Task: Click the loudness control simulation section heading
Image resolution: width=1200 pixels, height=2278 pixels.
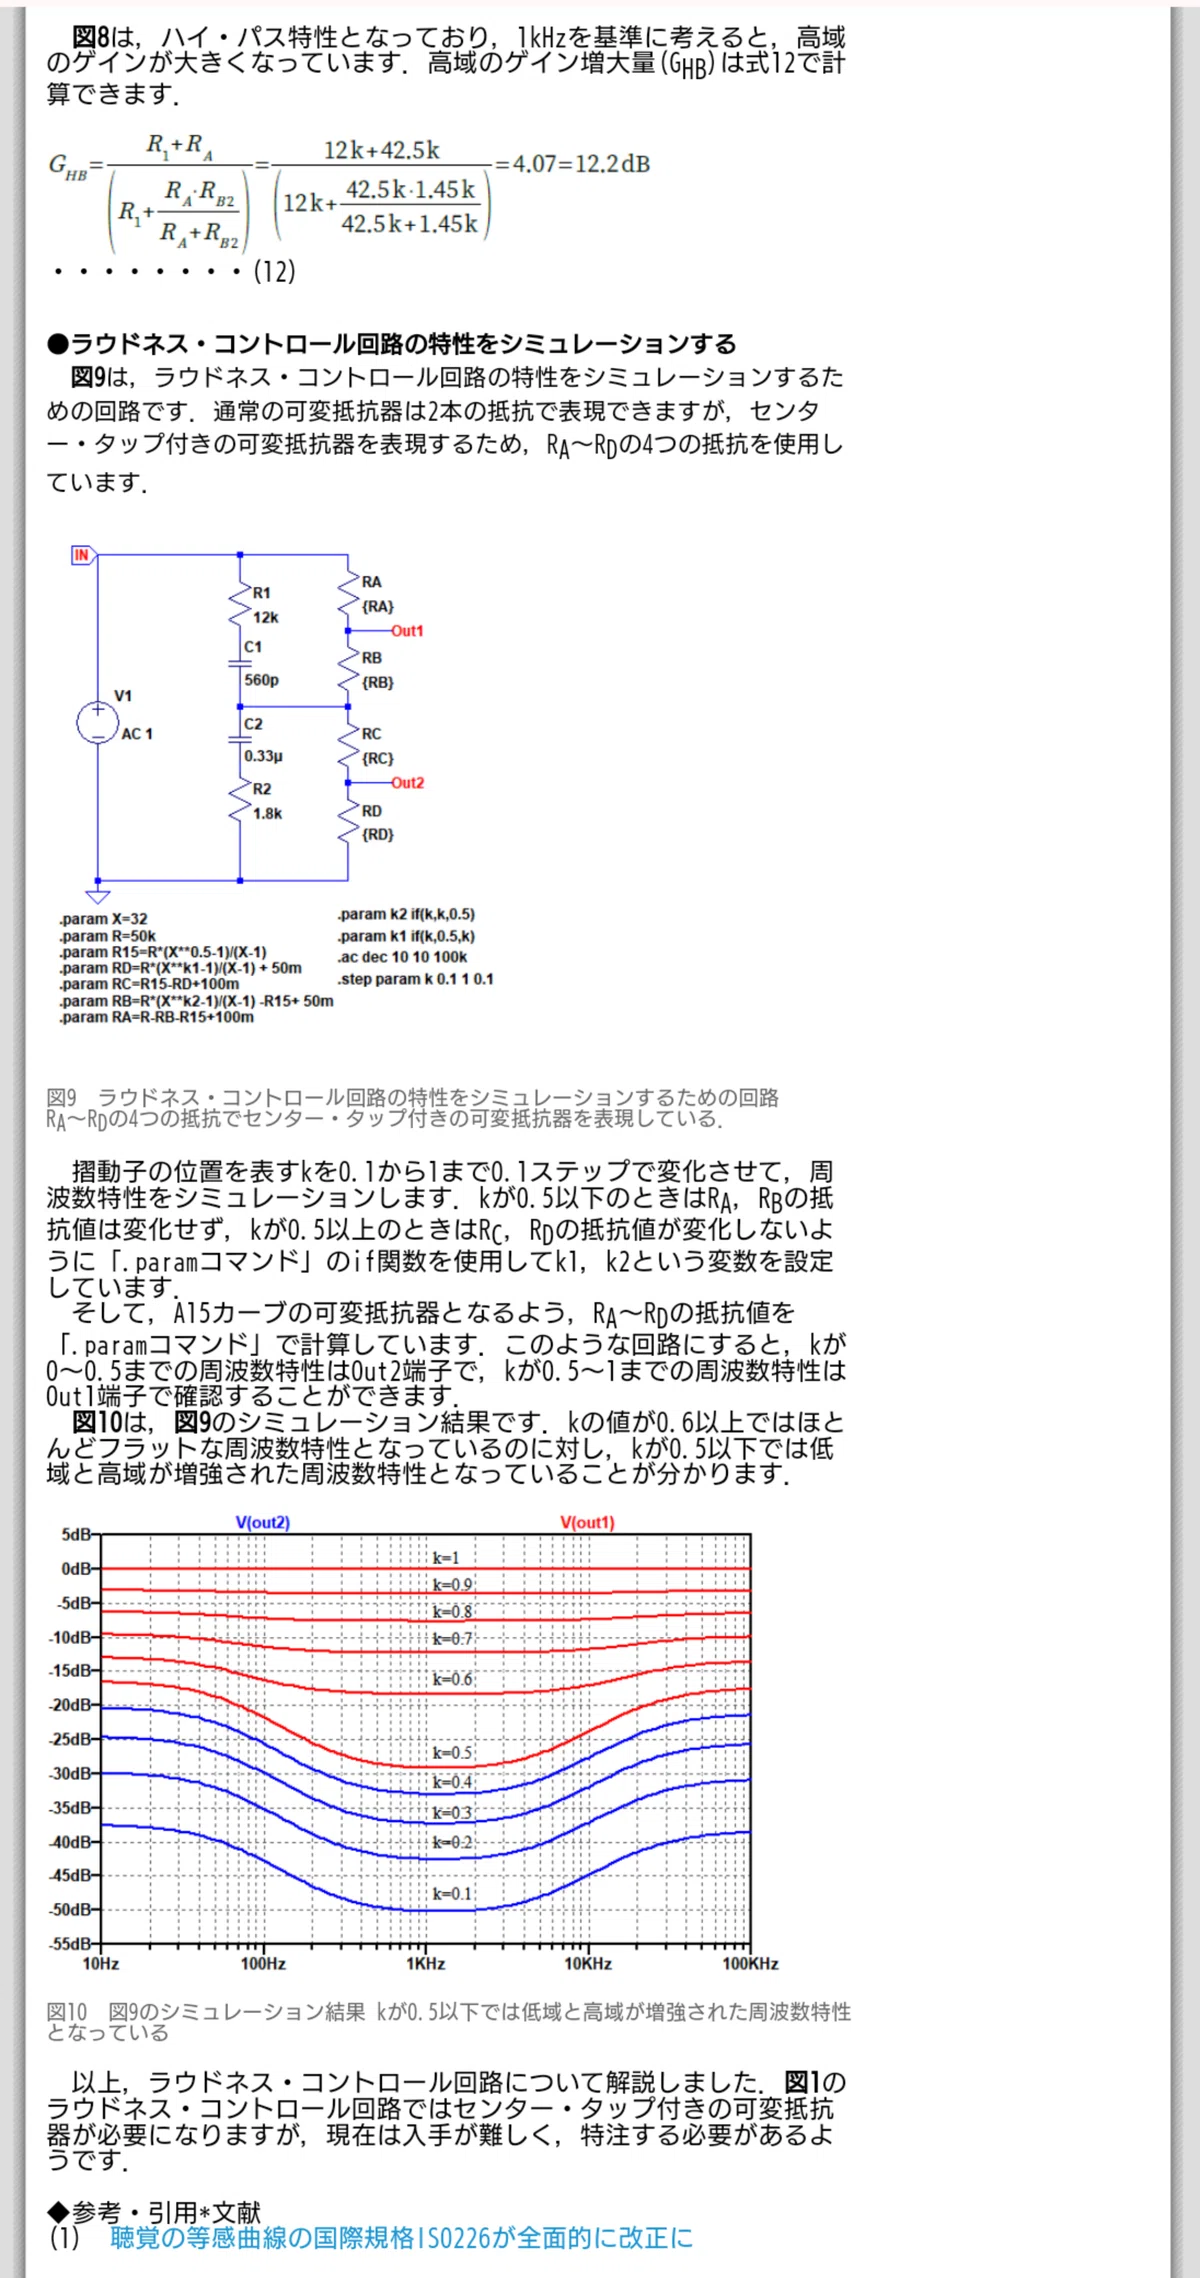Action: click(x=391, y=344)
